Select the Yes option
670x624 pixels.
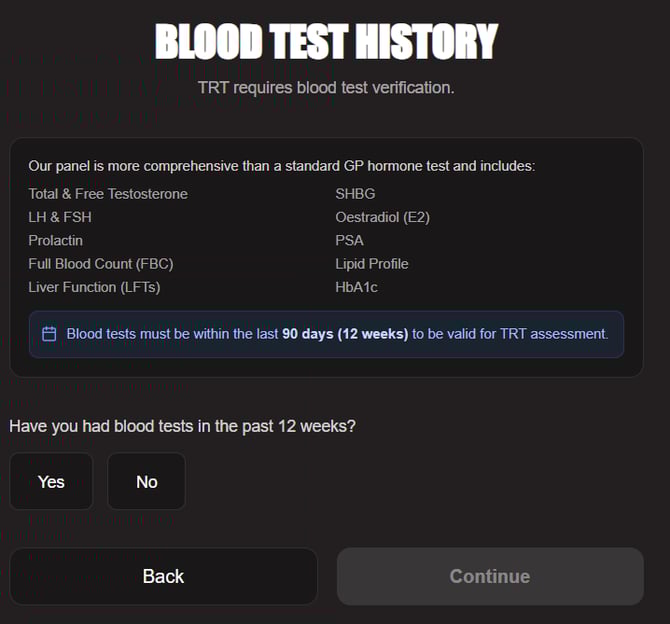point(51,481)
